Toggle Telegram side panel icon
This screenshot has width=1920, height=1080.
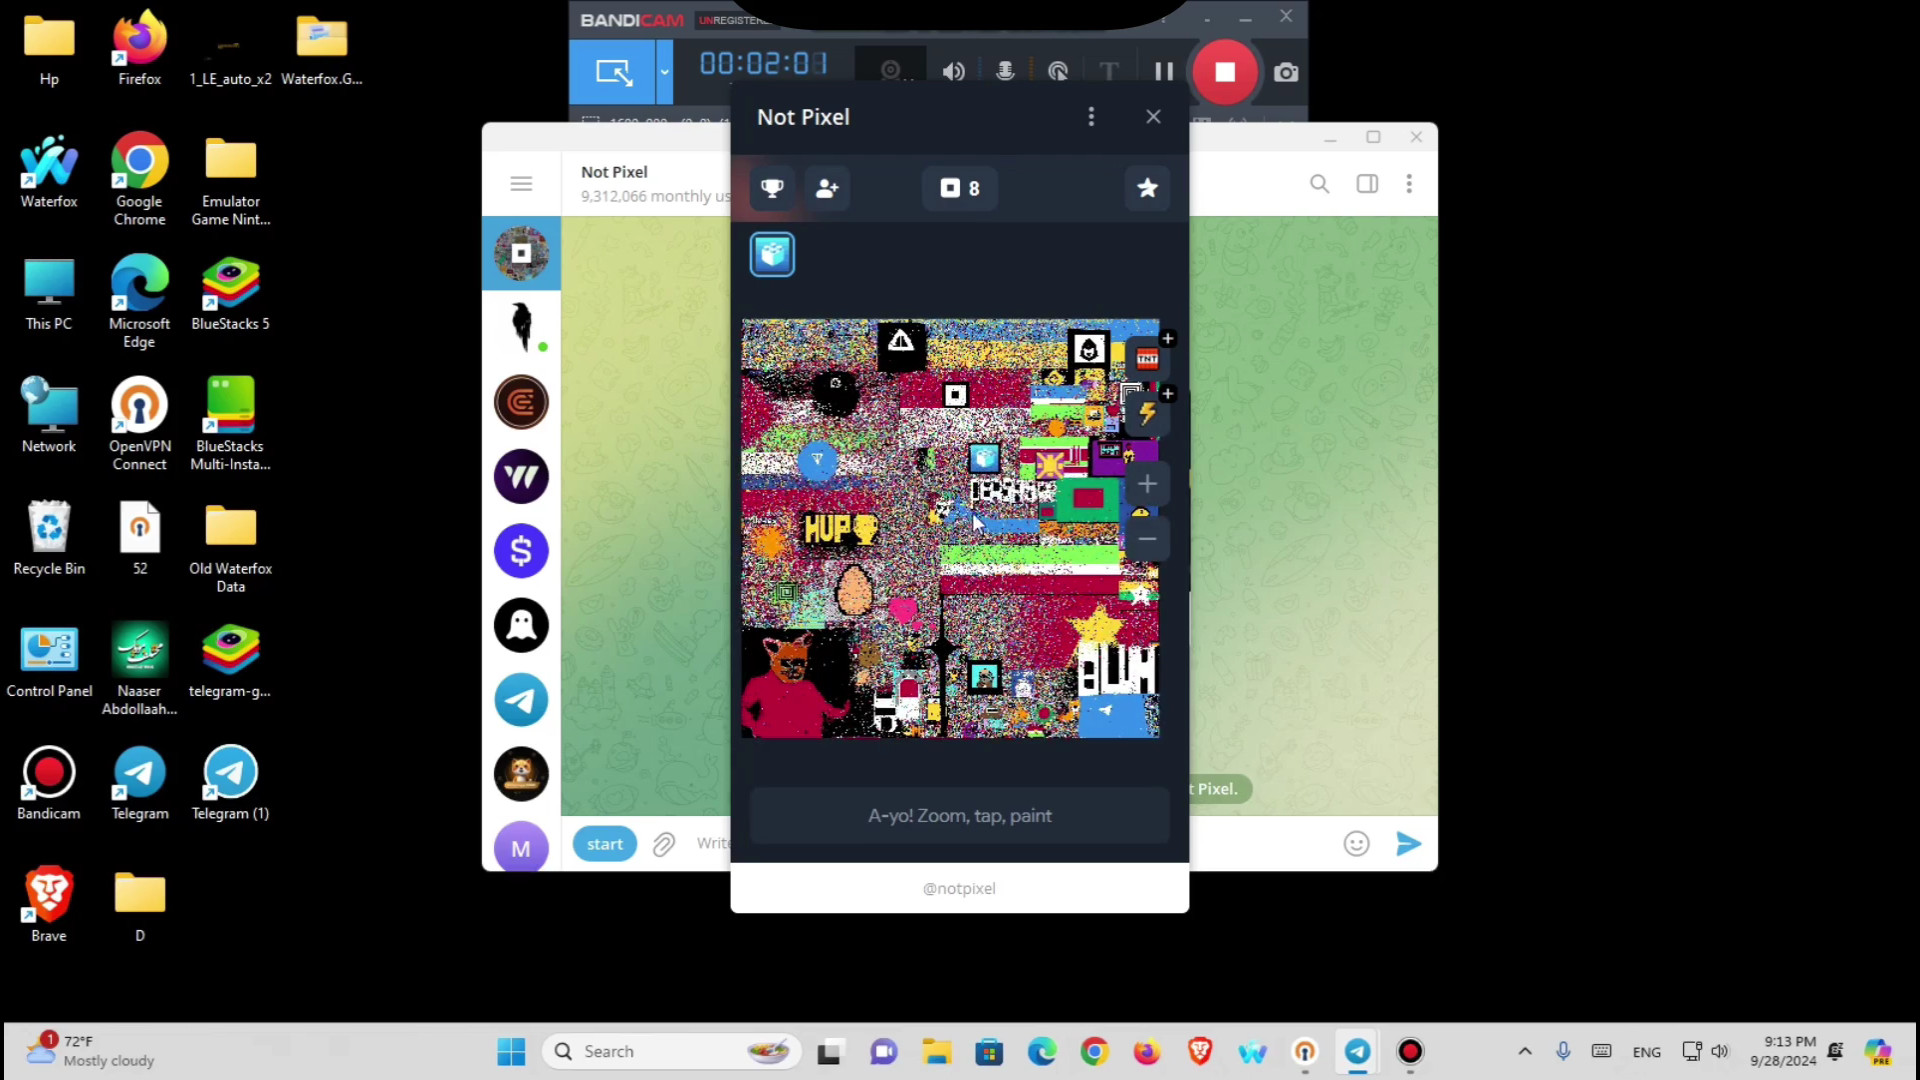(x=1367, y=184)
